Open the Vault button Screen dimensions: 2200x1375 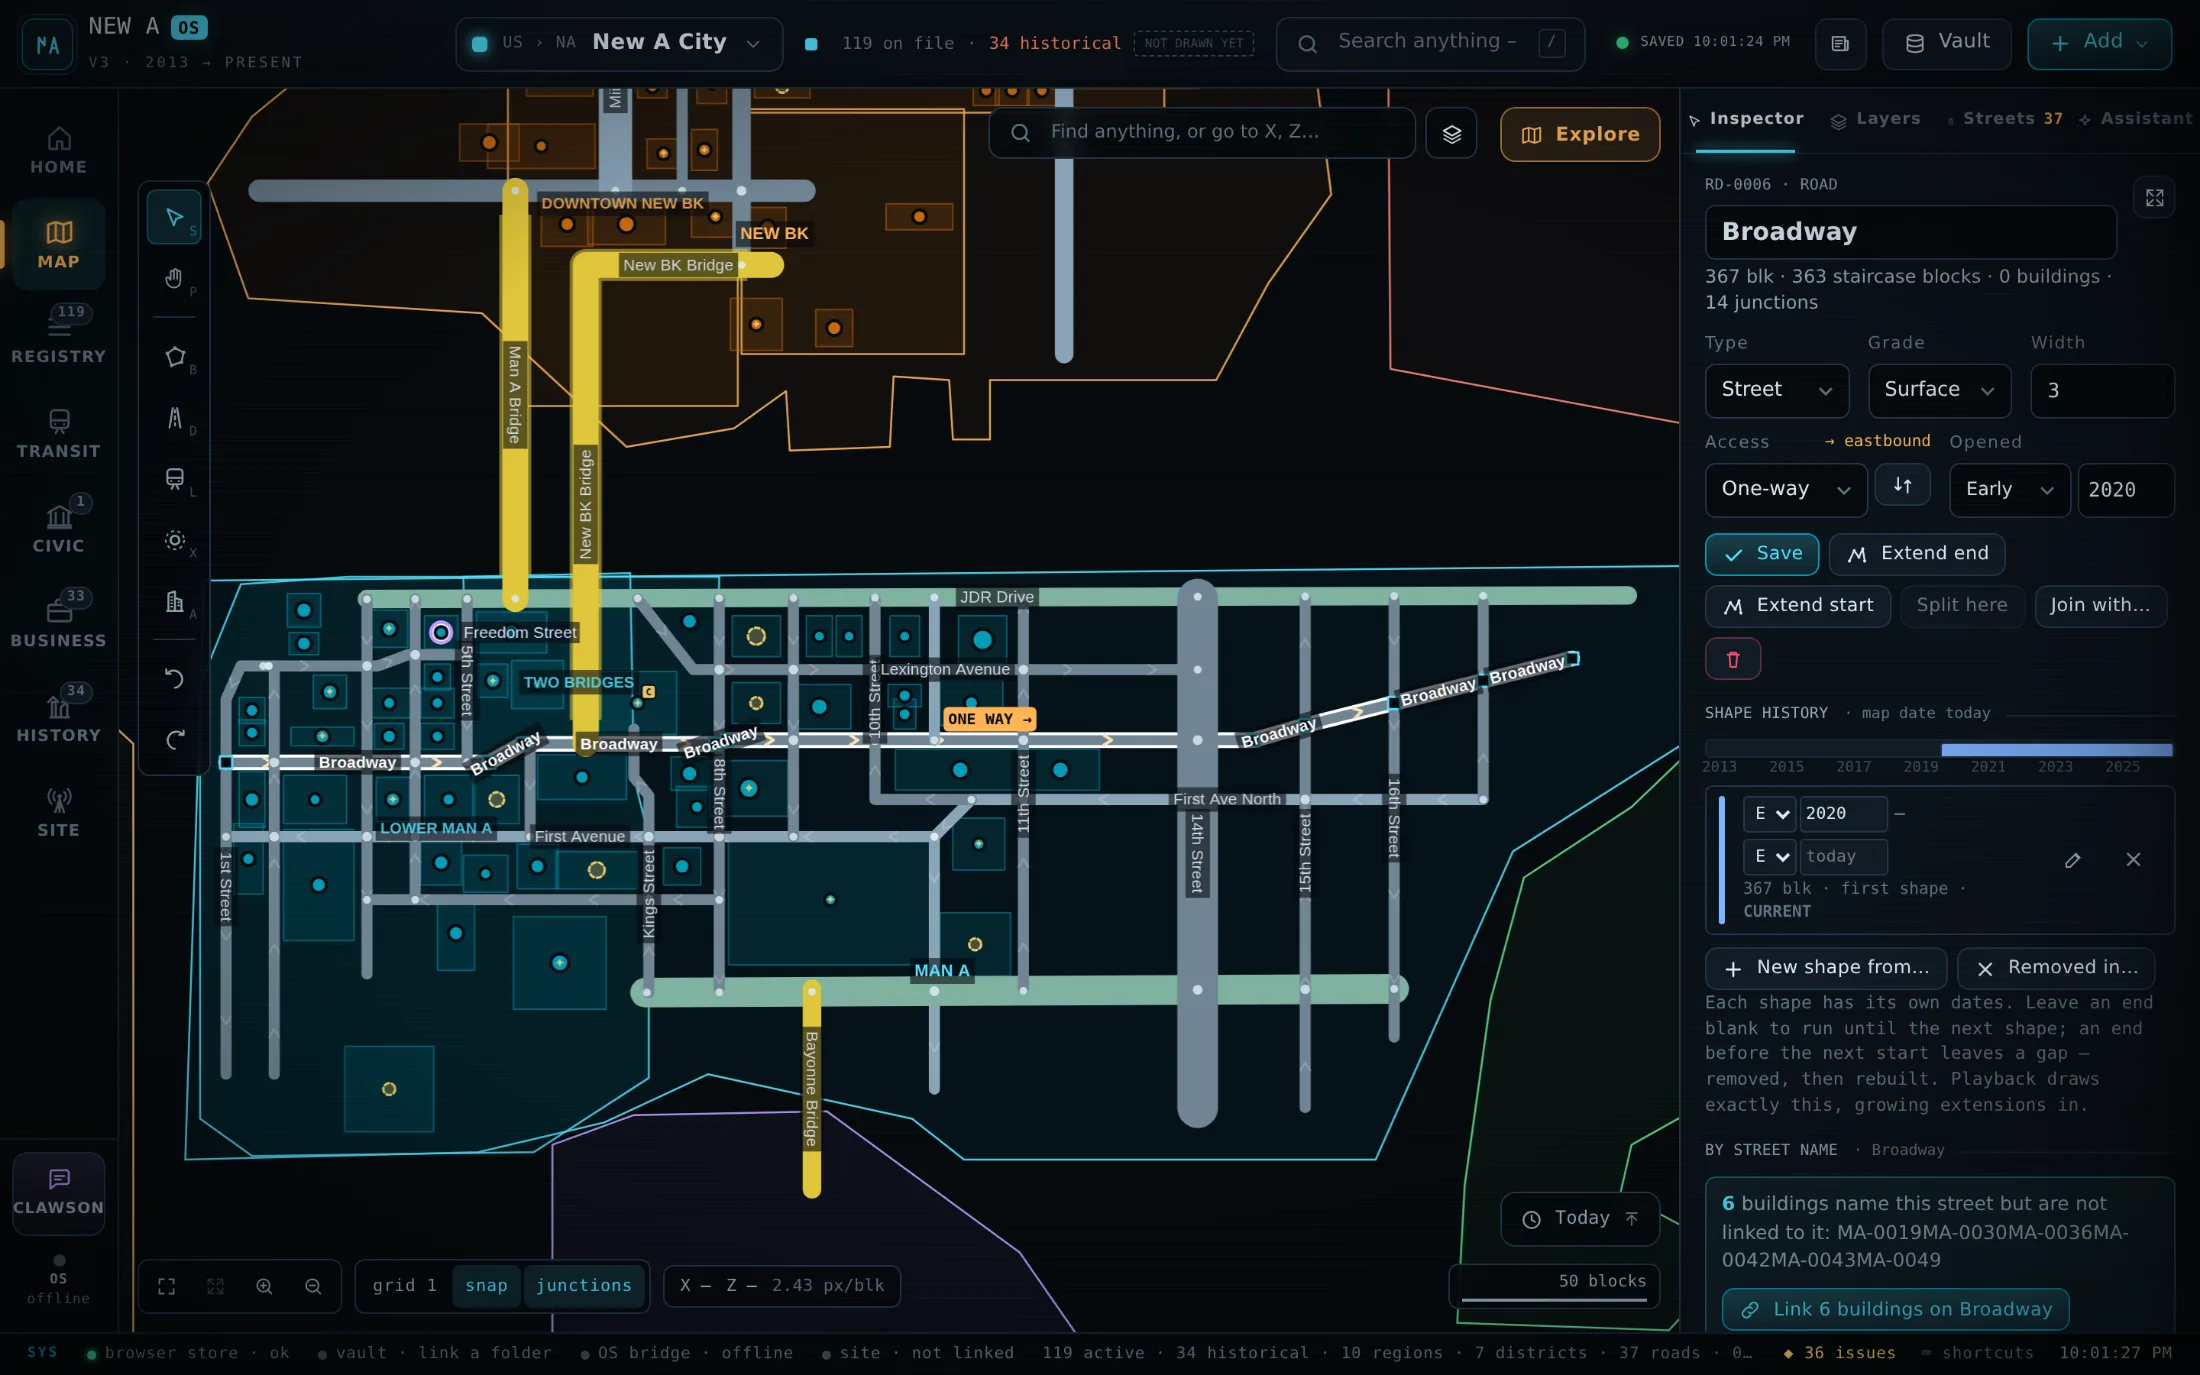click(1946, 43)
